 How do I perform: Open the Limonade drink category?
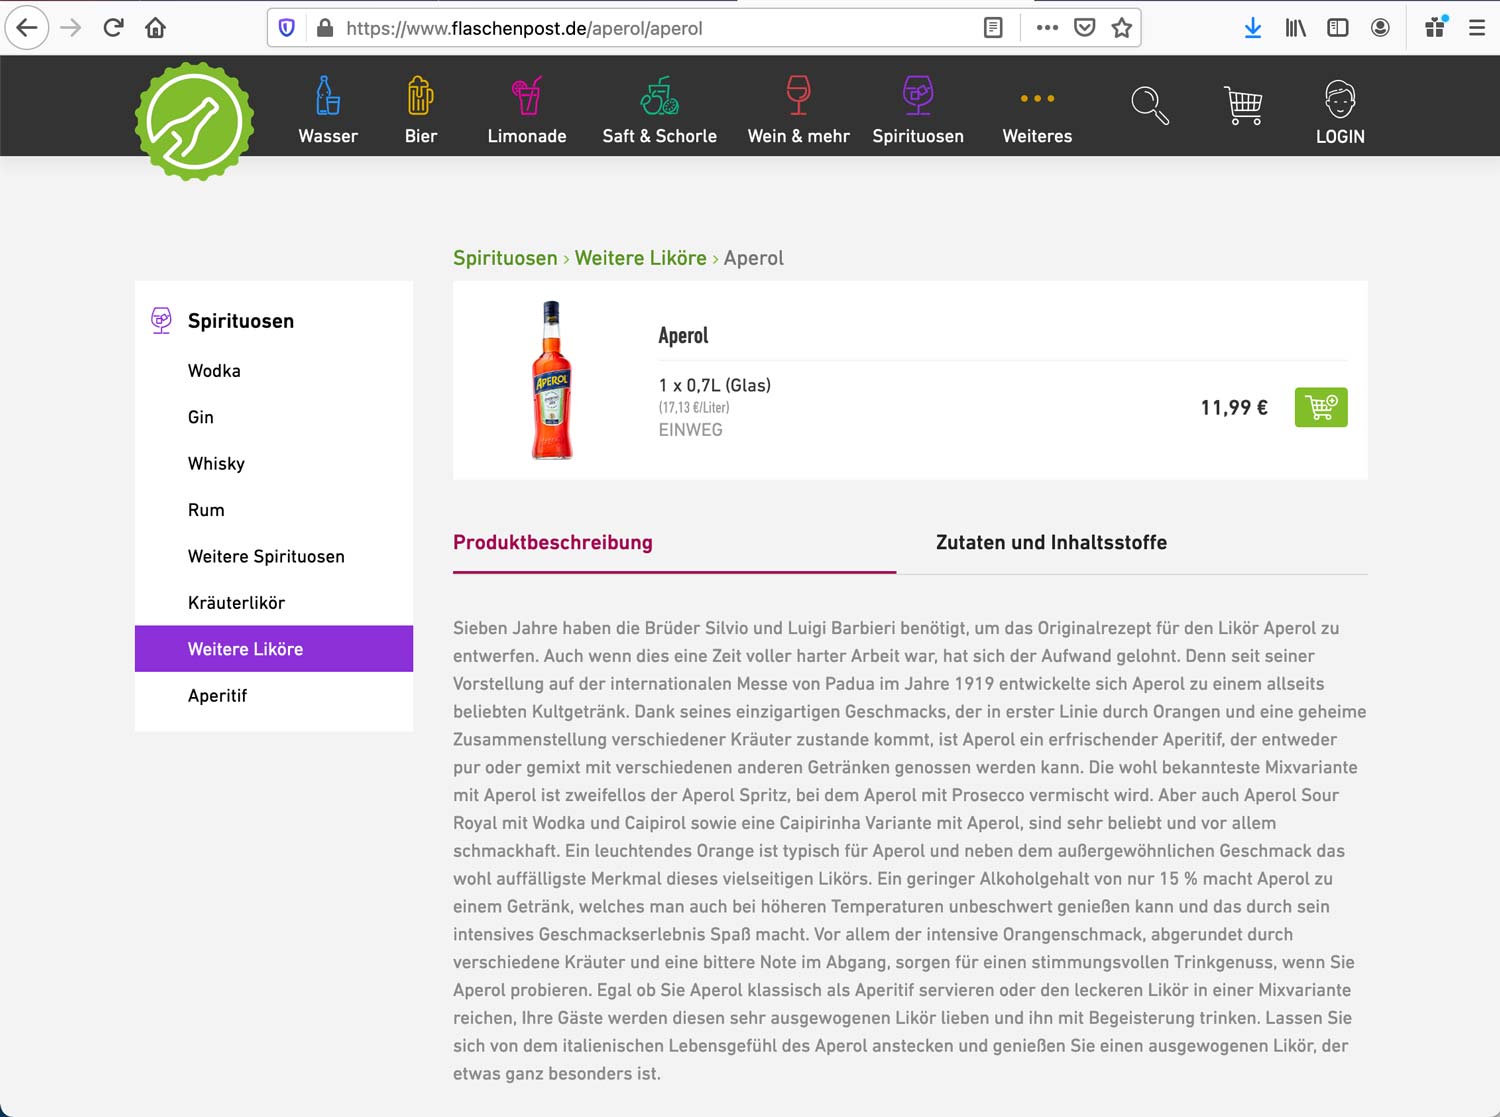click(527, 109)
